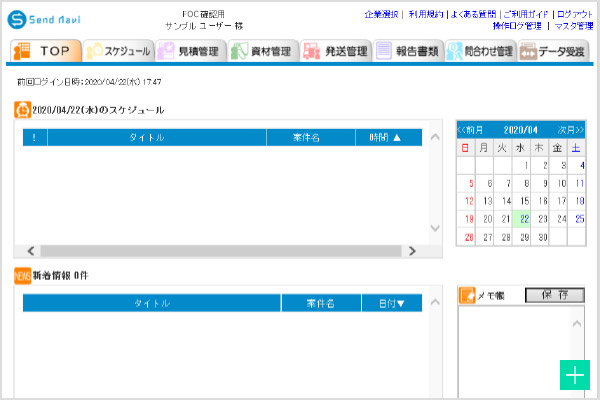Click schedule list scroll-up arrow
This screenshot has height=400, width=600.
click(x=435, y=137)
